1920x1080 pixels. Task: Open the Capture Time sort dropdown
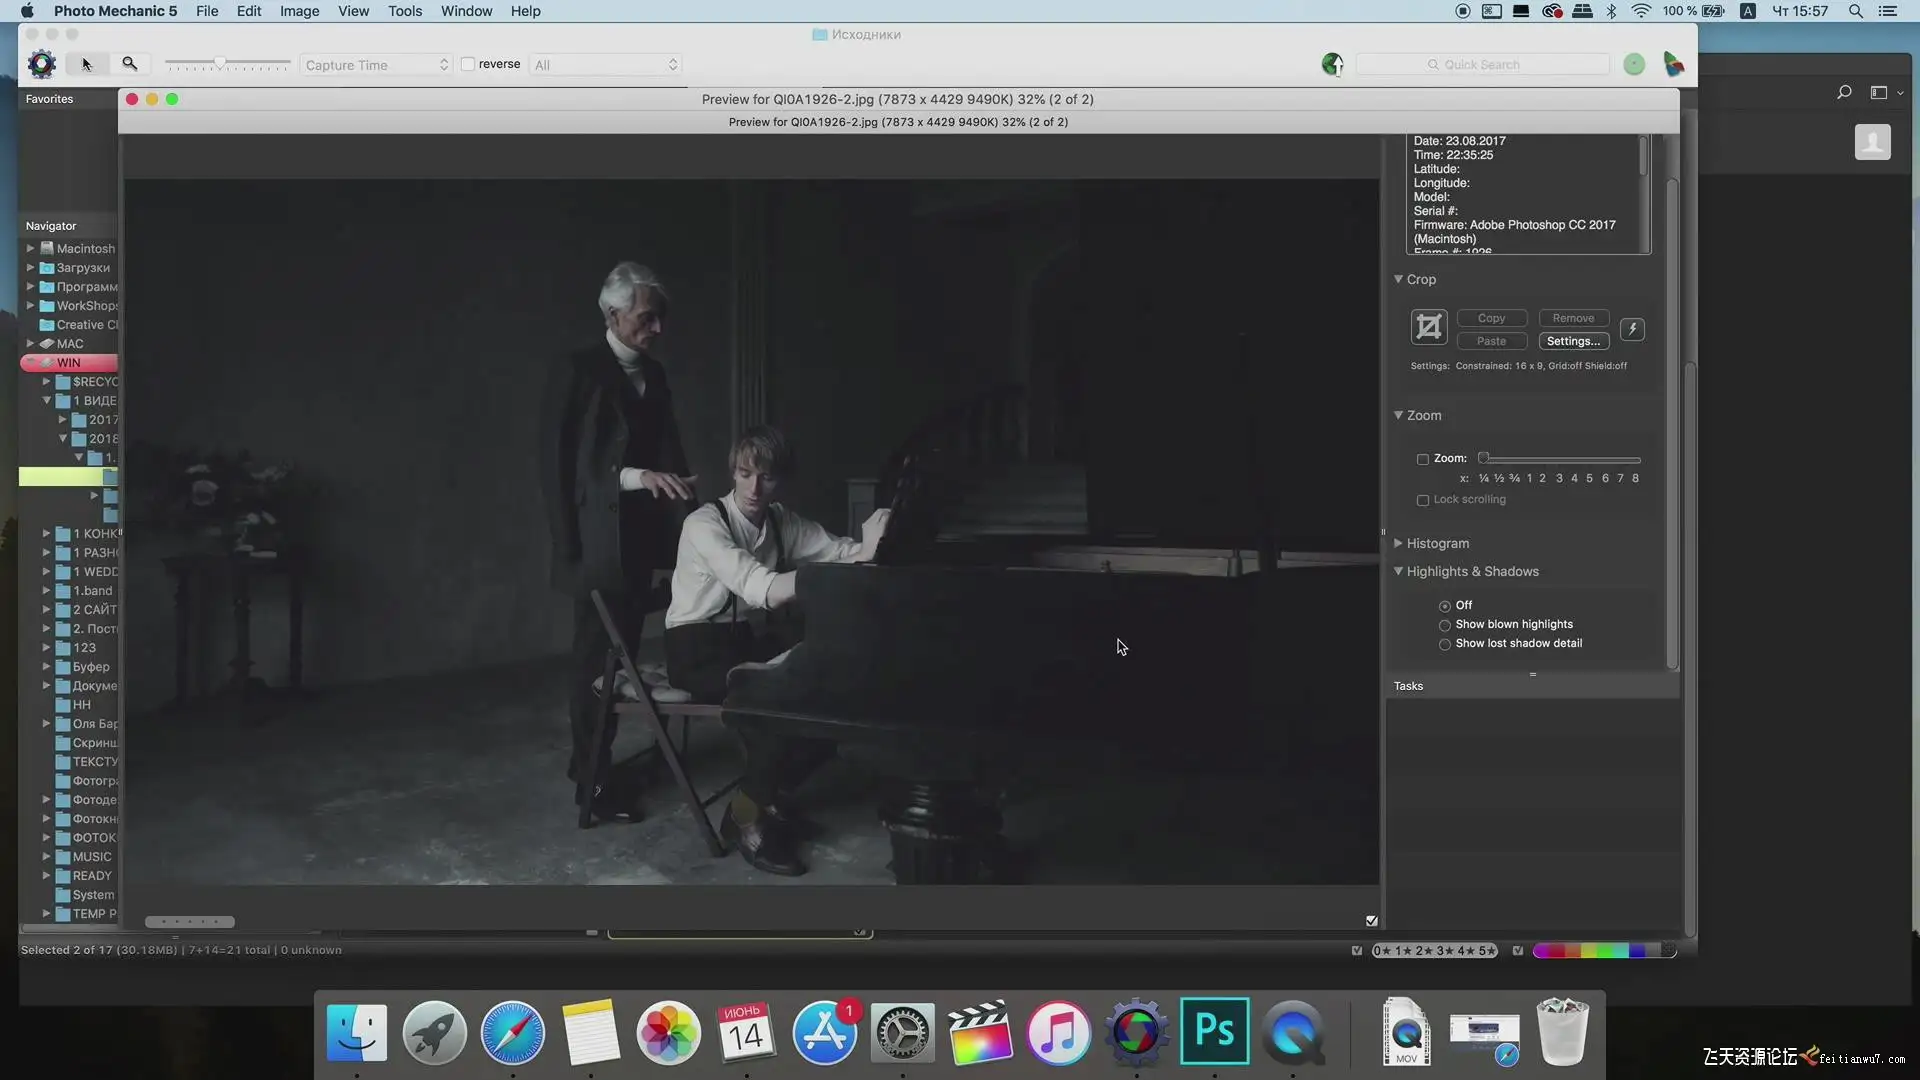376,65
